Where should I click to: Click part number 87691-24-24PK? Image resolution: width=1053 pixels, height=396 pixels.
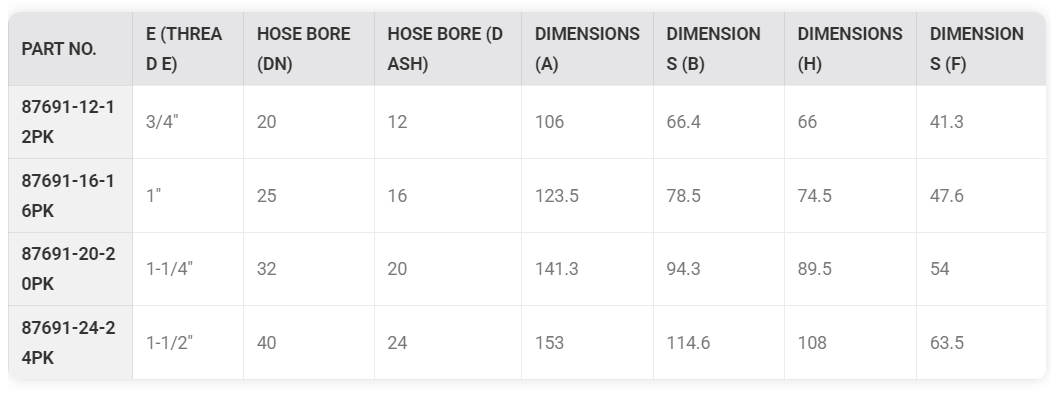[68, 343]
